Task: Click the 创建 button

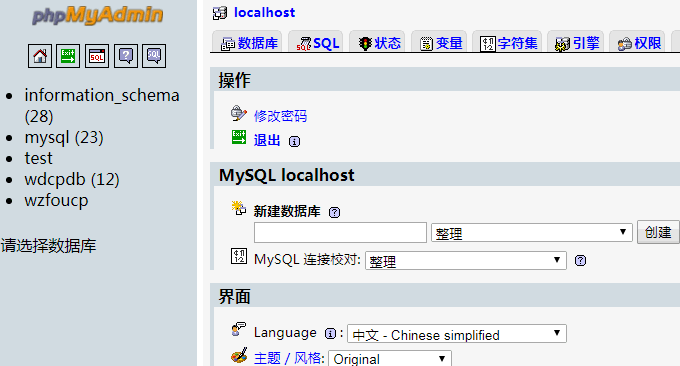Action: point(658,232)
